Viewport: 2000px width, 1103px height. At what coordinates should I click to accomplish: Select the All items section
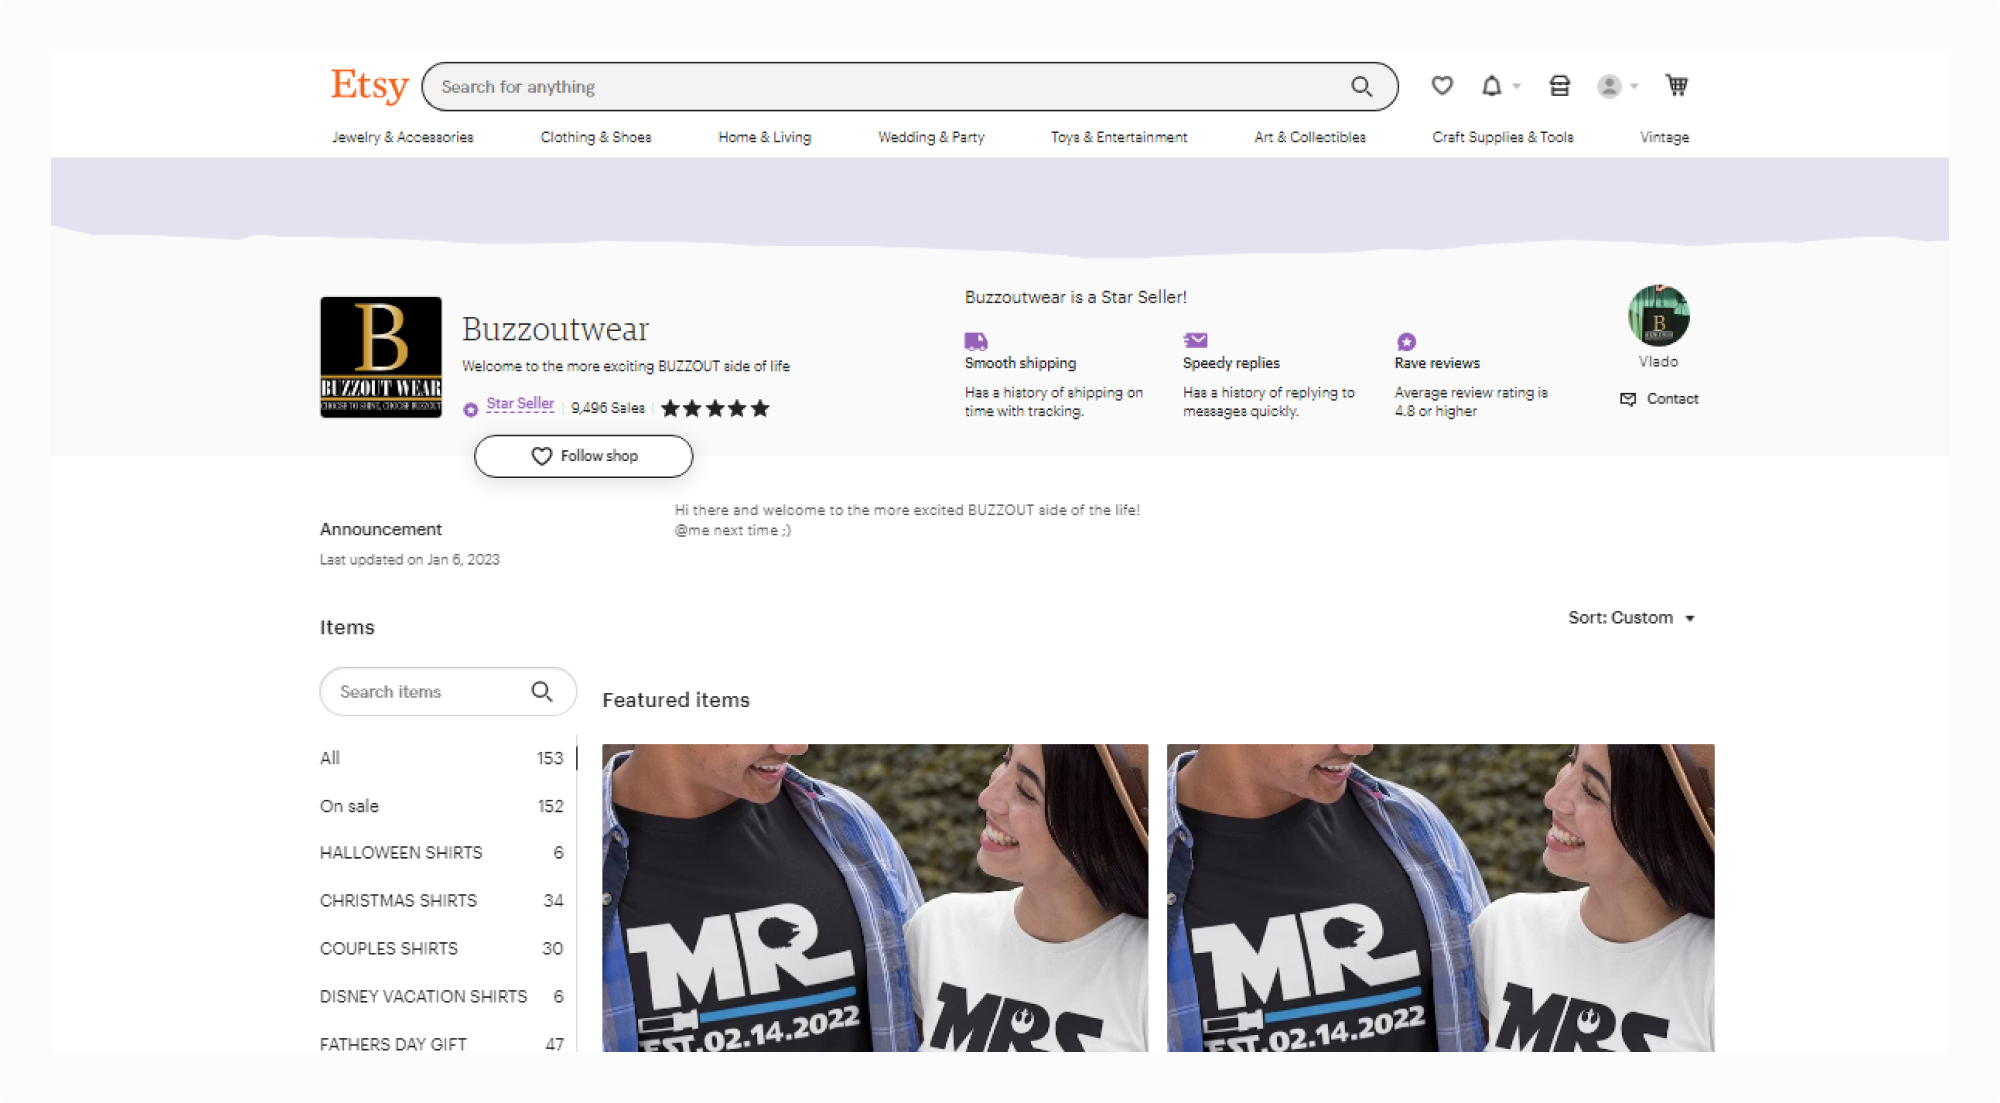click(x=441, y=758)
